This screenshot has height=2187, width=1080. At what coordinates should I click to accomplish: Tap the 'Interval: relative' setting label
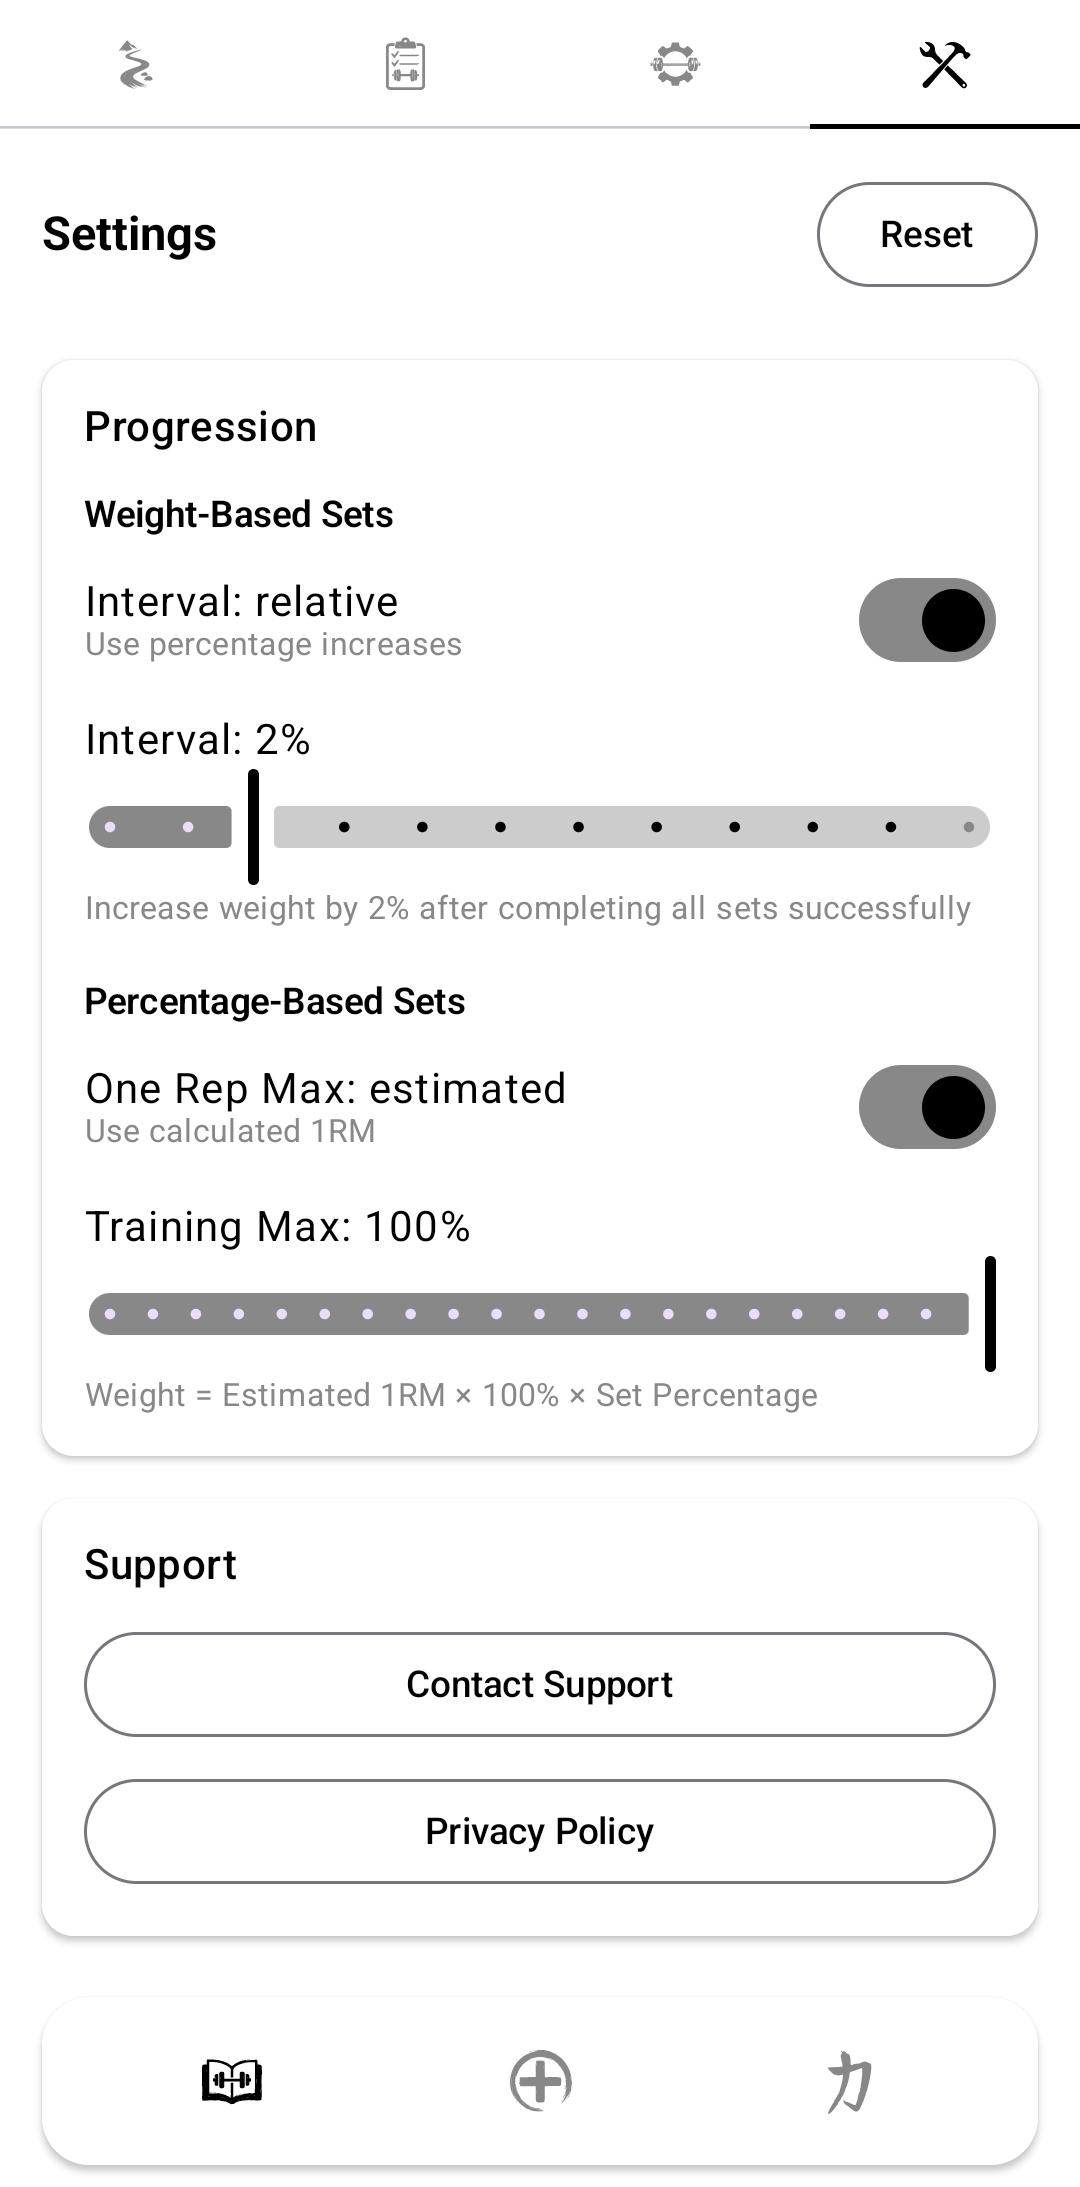(x=242, y=602)
